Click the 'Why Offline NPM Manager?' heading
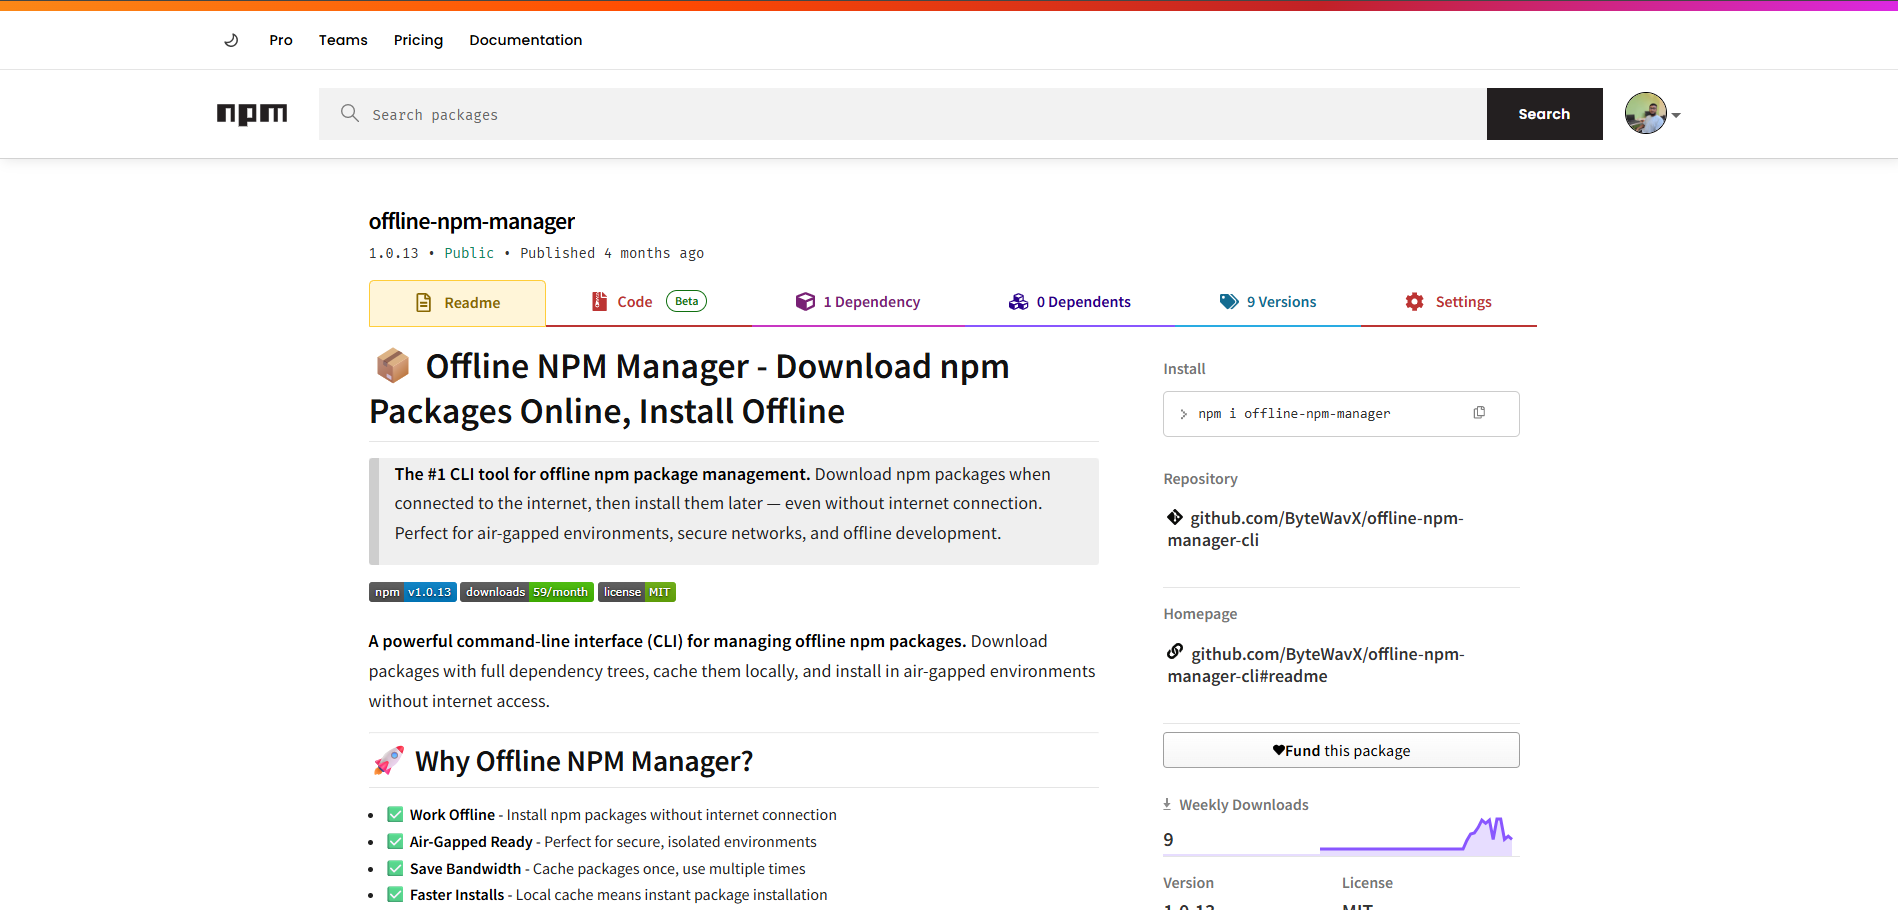This screenshot has height=910, width=1898. 584,761
